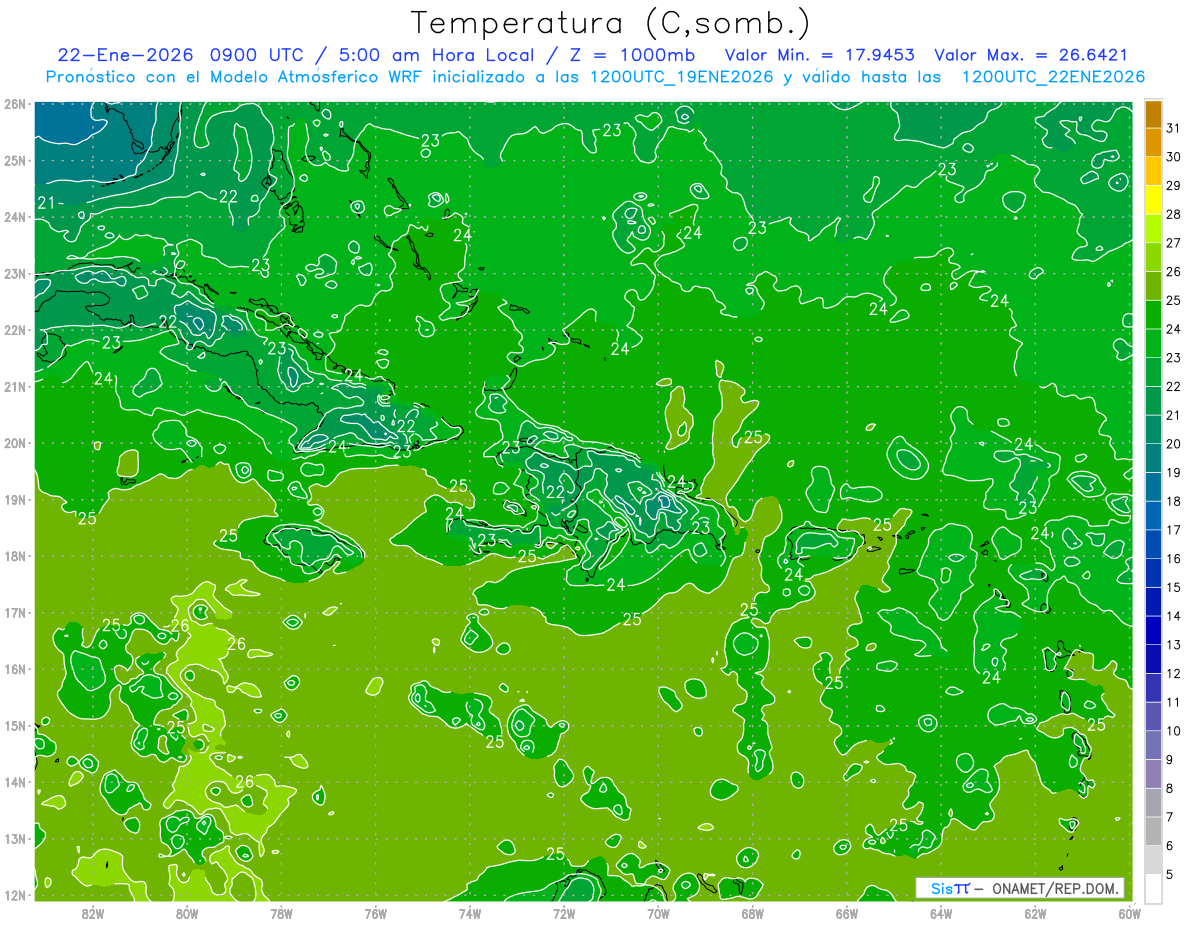Screen dimensions: 1200x927
Task: Select the 'Valor Min. = 17.9453' readout
Action: click(819, 55)
